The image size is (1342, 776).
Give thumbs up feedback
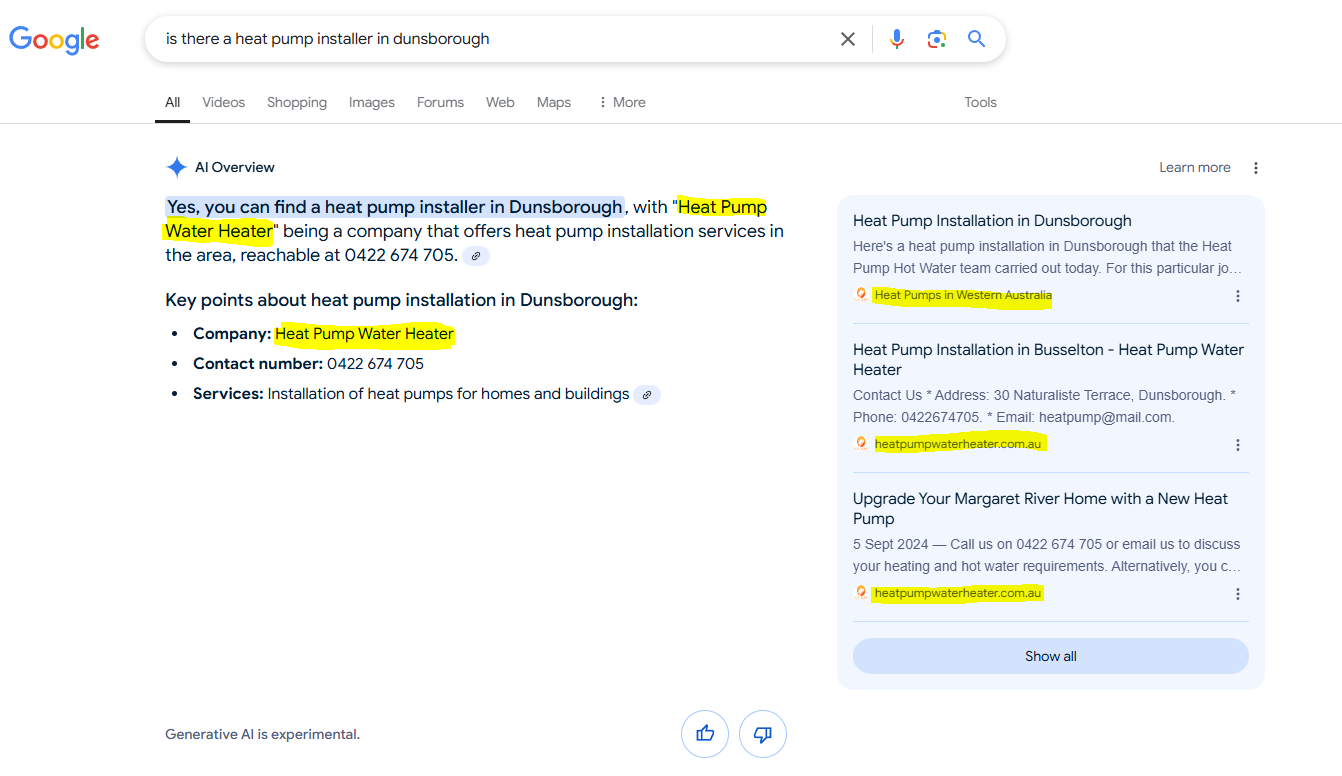(x=705, y=734)
